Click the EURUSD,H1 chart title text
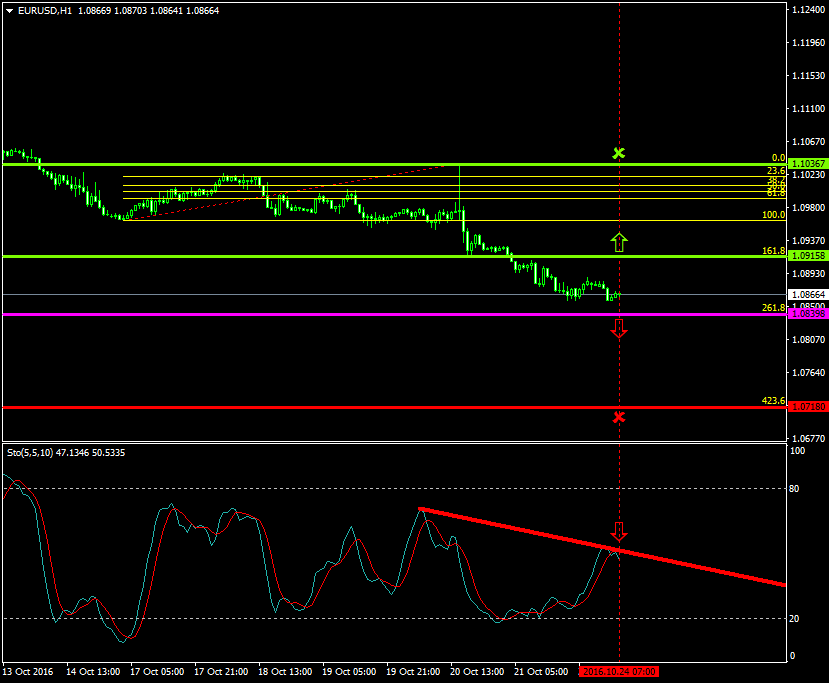 (36, 10)
